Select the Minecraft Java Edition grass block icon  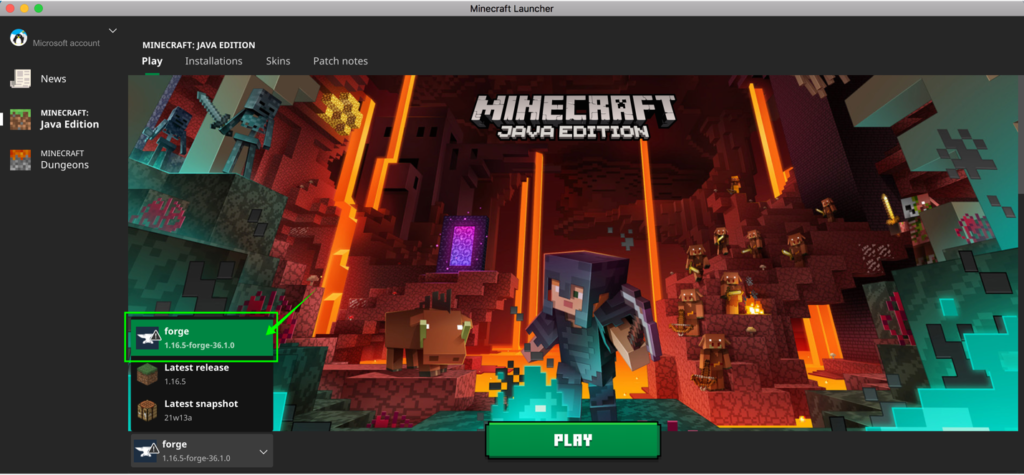[x=20, y=119]
